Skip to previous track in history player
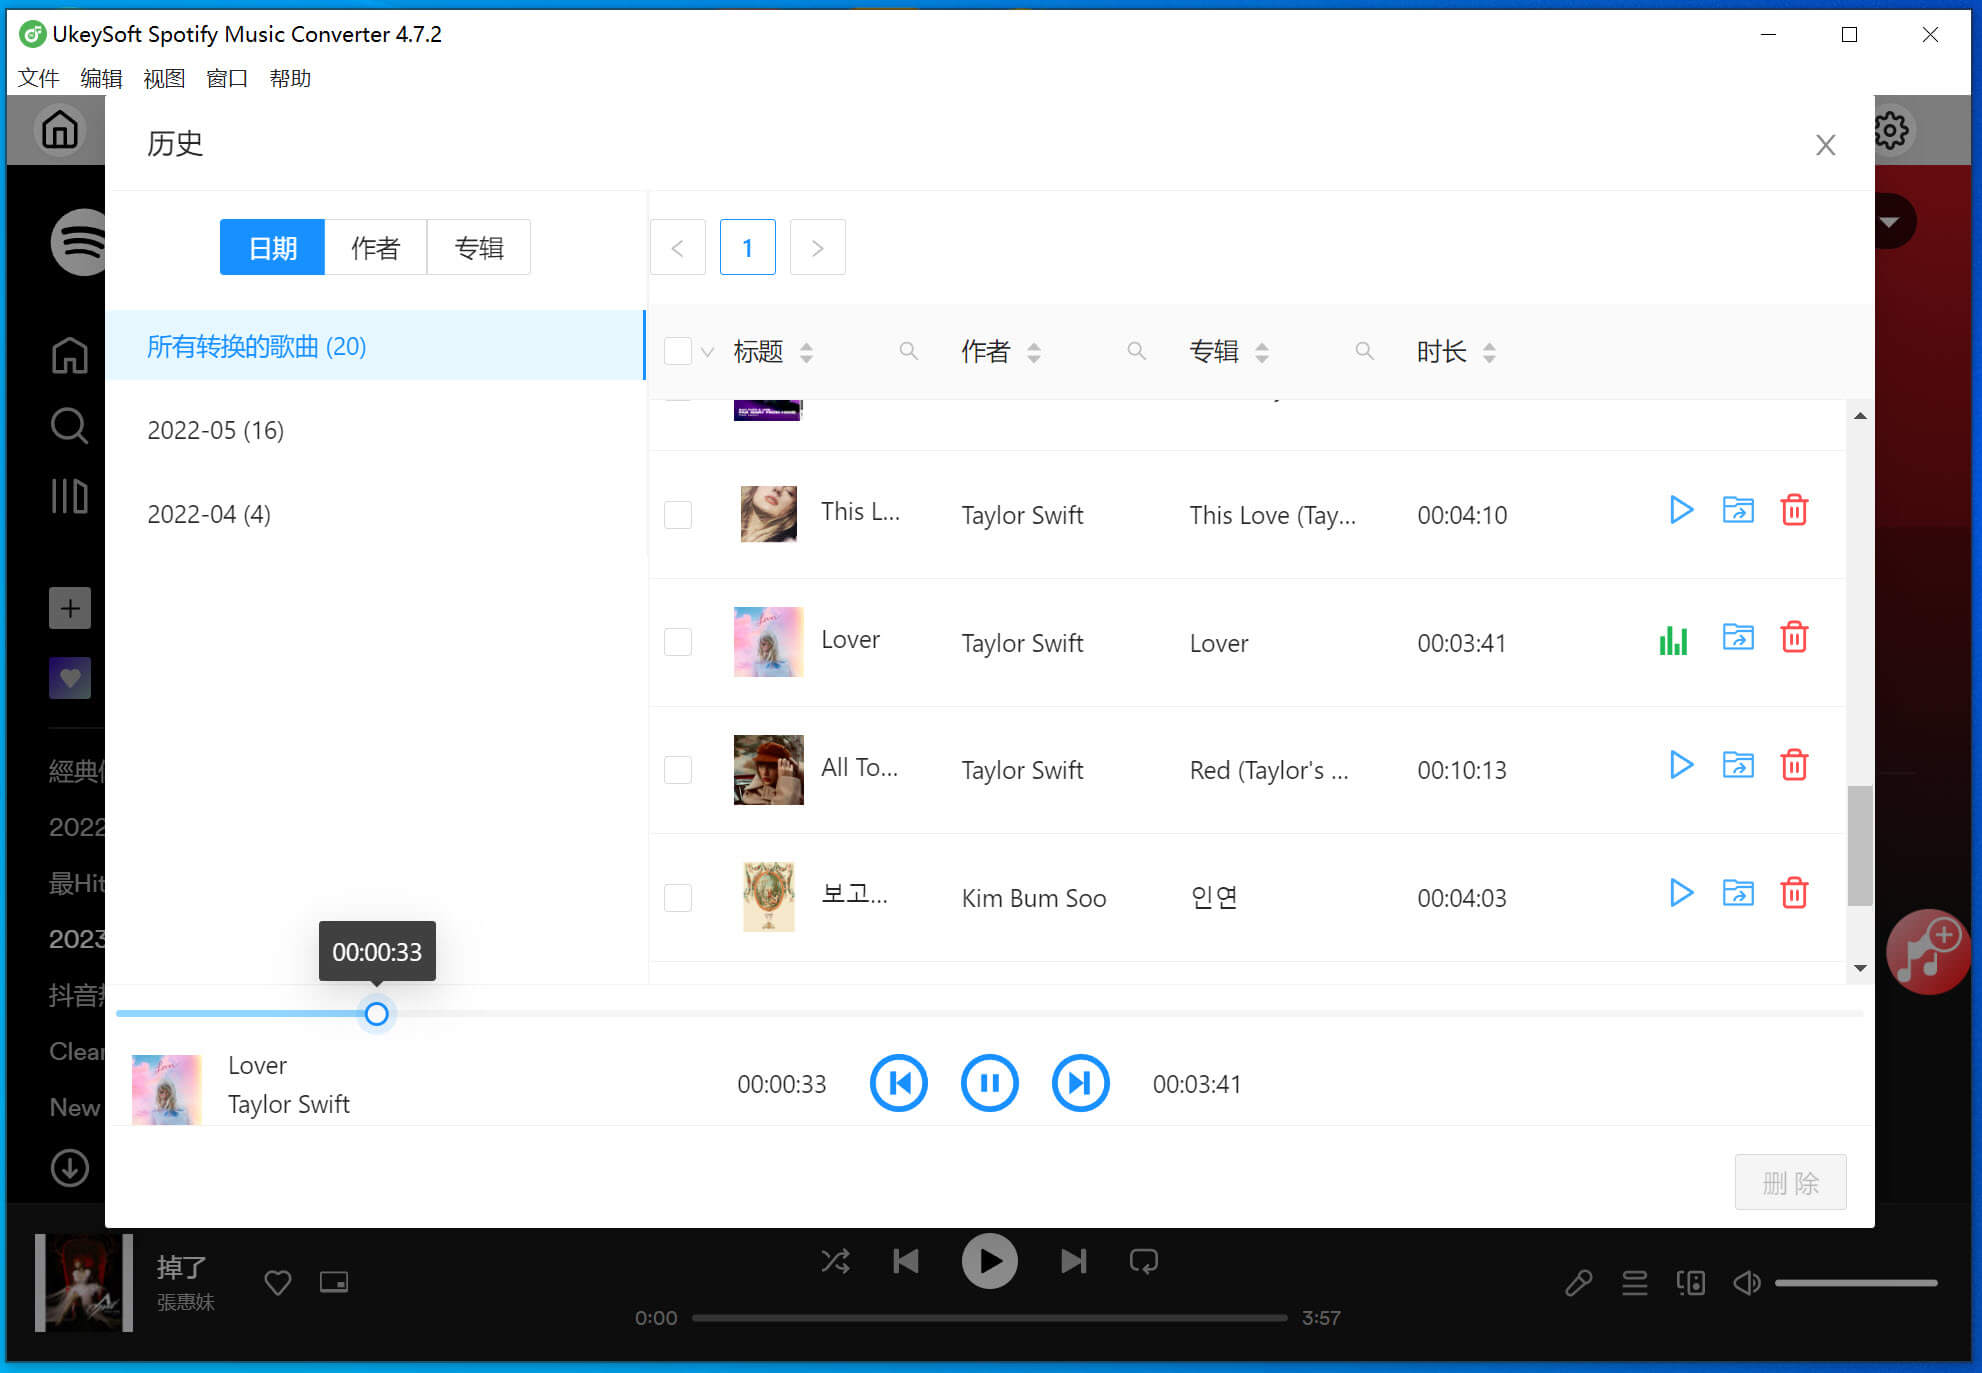The width and height of the screenshot is (1982, 1373). click(x=899, y=1083)
